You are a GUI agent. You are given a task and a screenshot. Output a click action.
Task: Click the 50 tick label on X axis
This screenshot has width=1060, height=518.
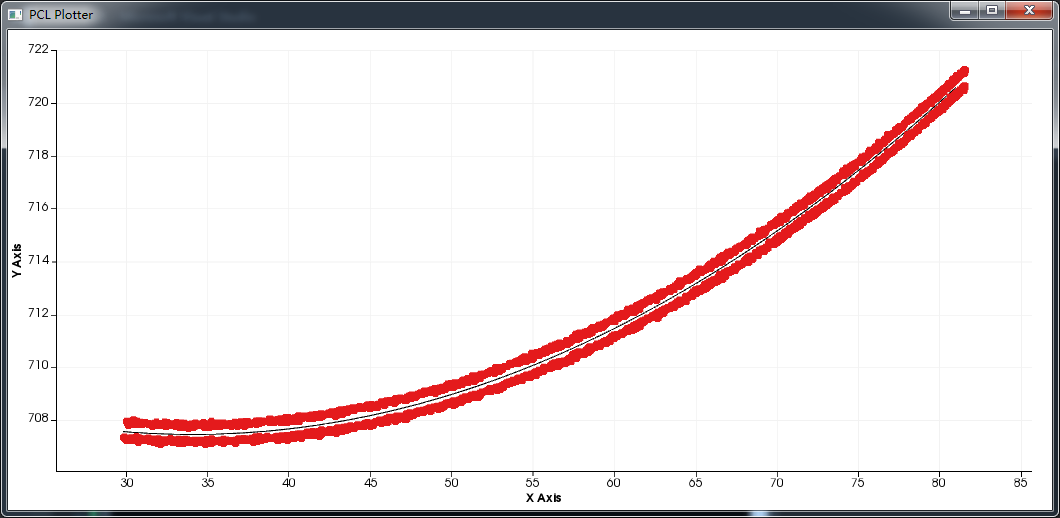(452, 483)
